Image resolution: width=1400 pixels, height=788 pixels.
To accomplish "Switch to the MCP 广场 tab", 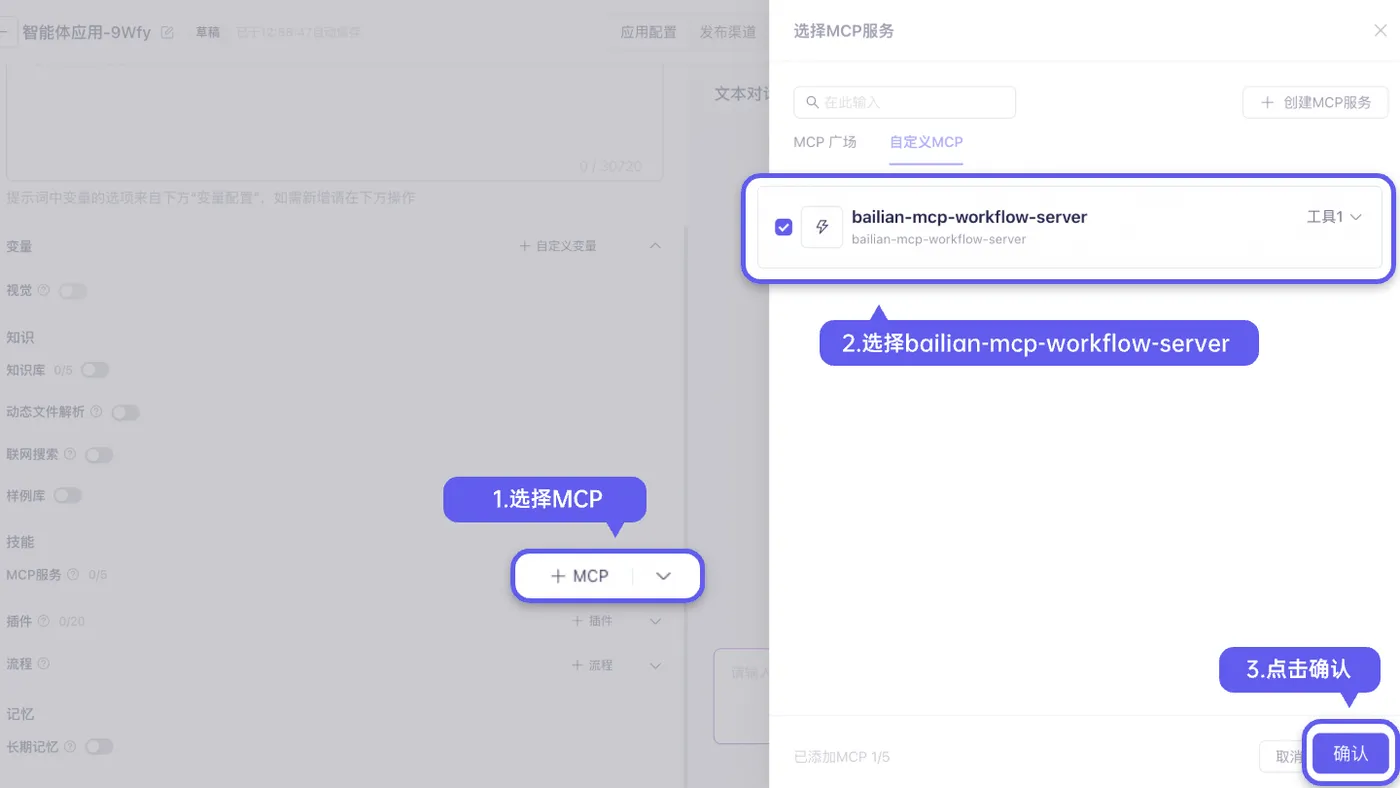I will tap(825, 142).
